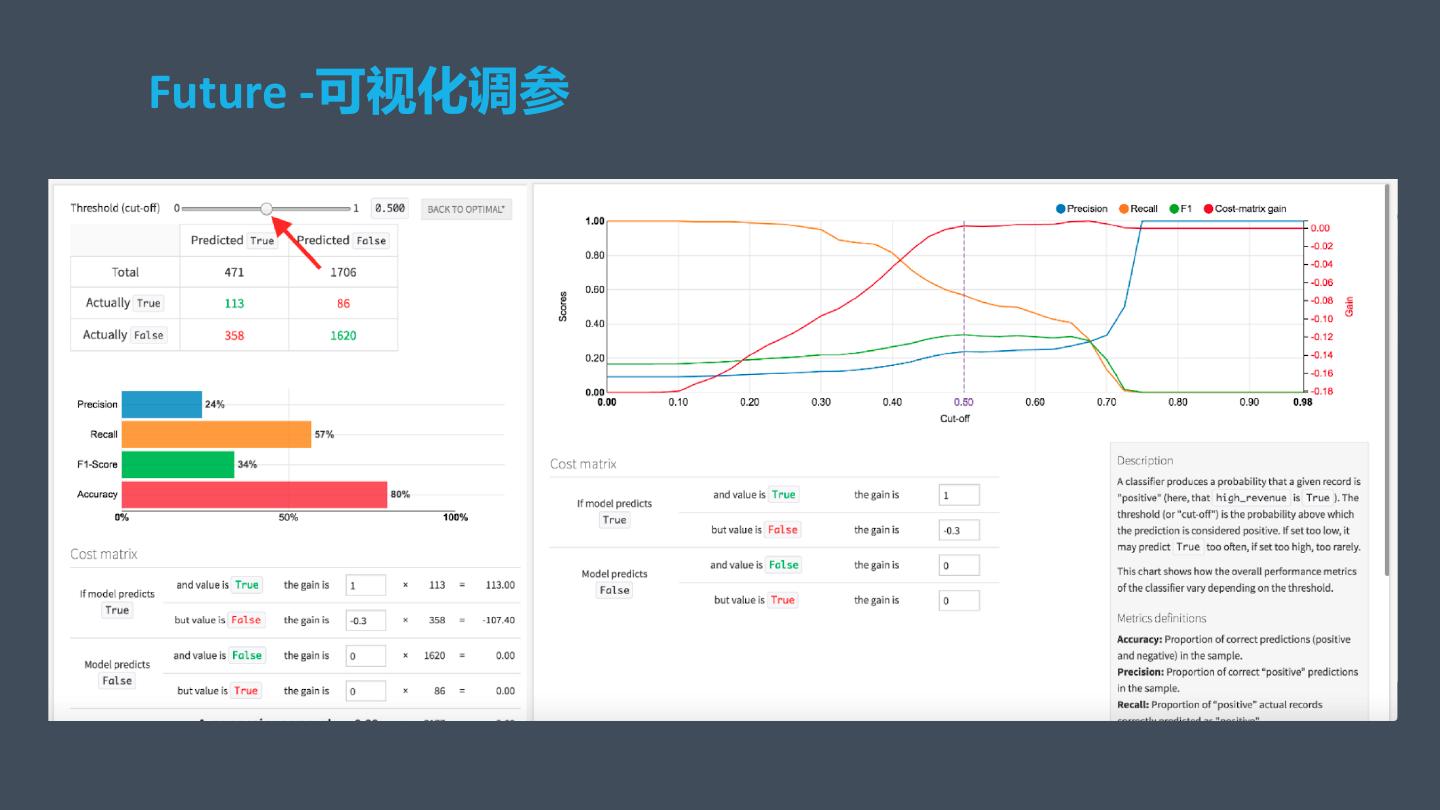The image size is (1440, 810).
Task: Click the threshold value field showing 0.500
Action: click(390, 208)
